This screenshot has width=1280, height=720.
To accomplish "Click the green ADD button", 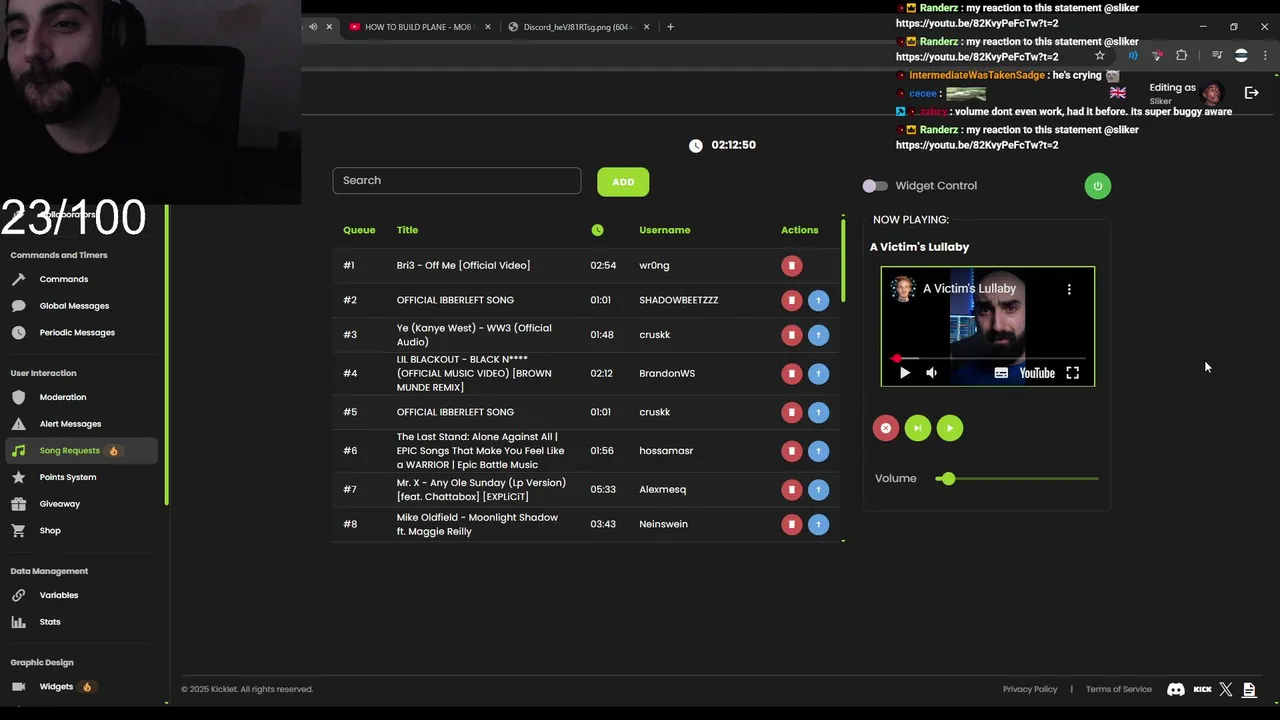I will pyautogui.click(x=623, y=182).
